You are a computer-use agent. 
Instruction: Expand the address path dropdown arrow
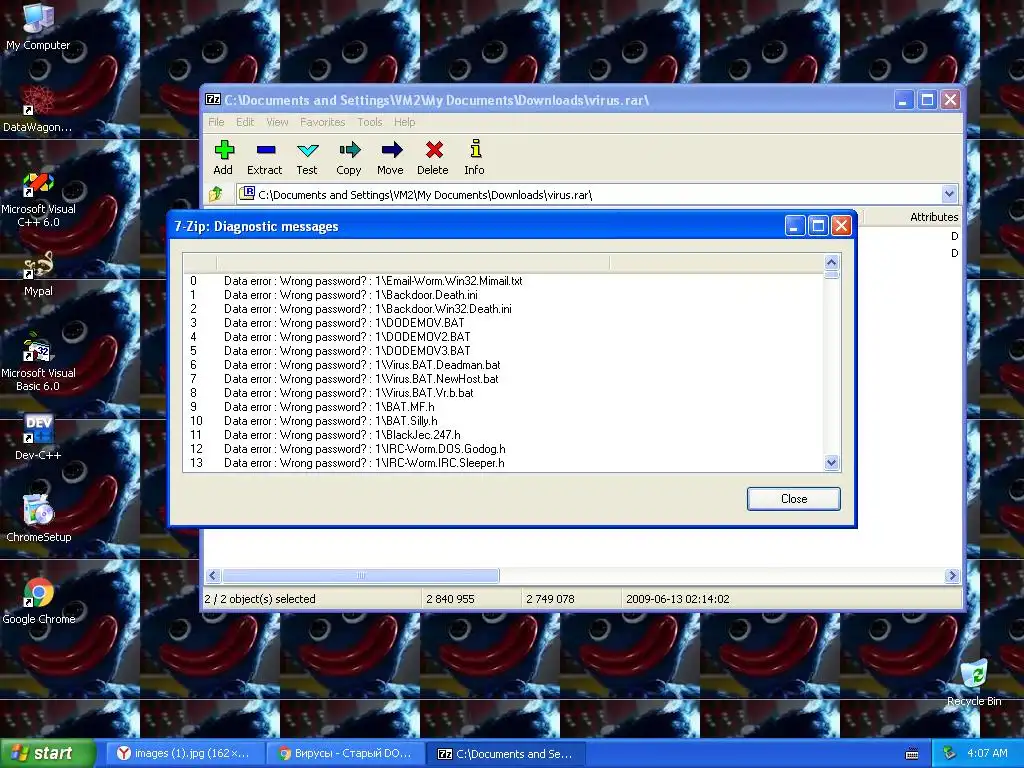pos(949,194)
